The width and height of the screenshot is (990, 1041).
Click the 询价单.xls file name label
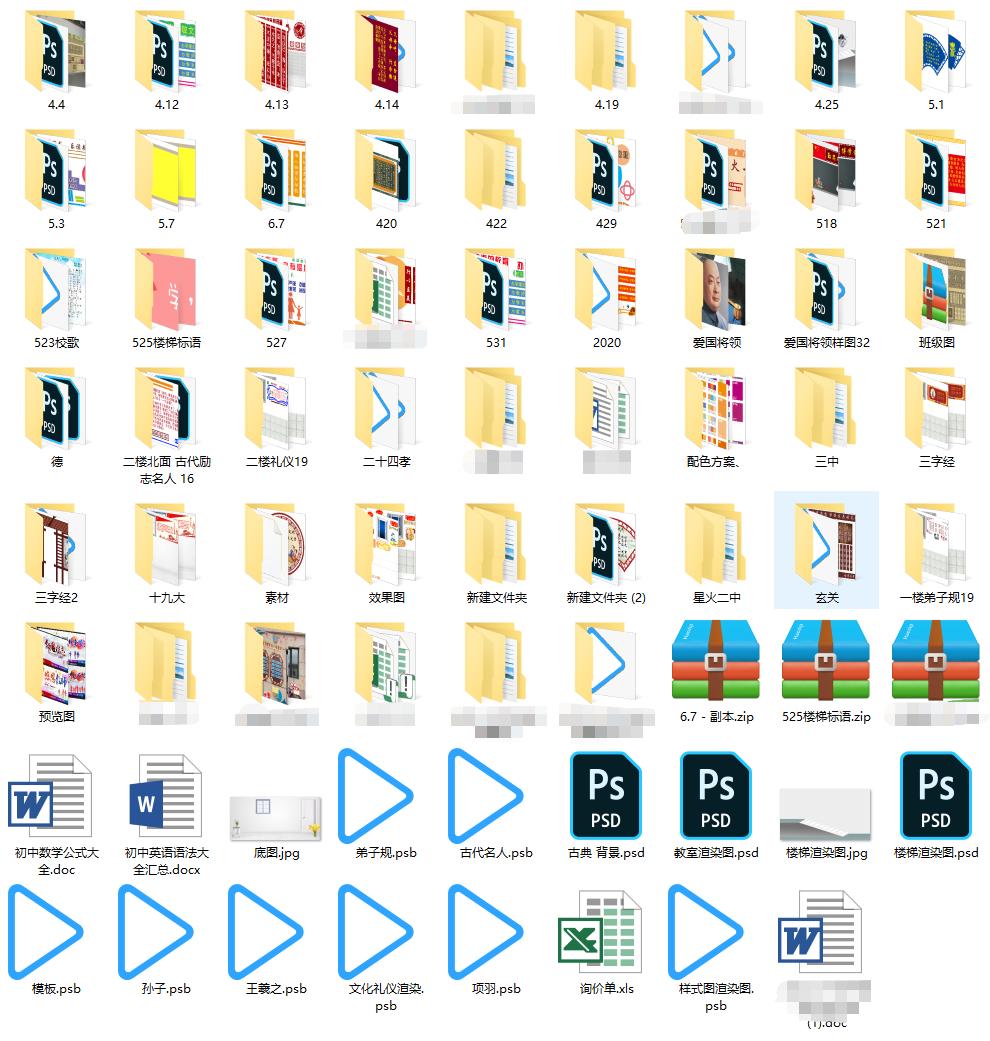coord(606,989)
